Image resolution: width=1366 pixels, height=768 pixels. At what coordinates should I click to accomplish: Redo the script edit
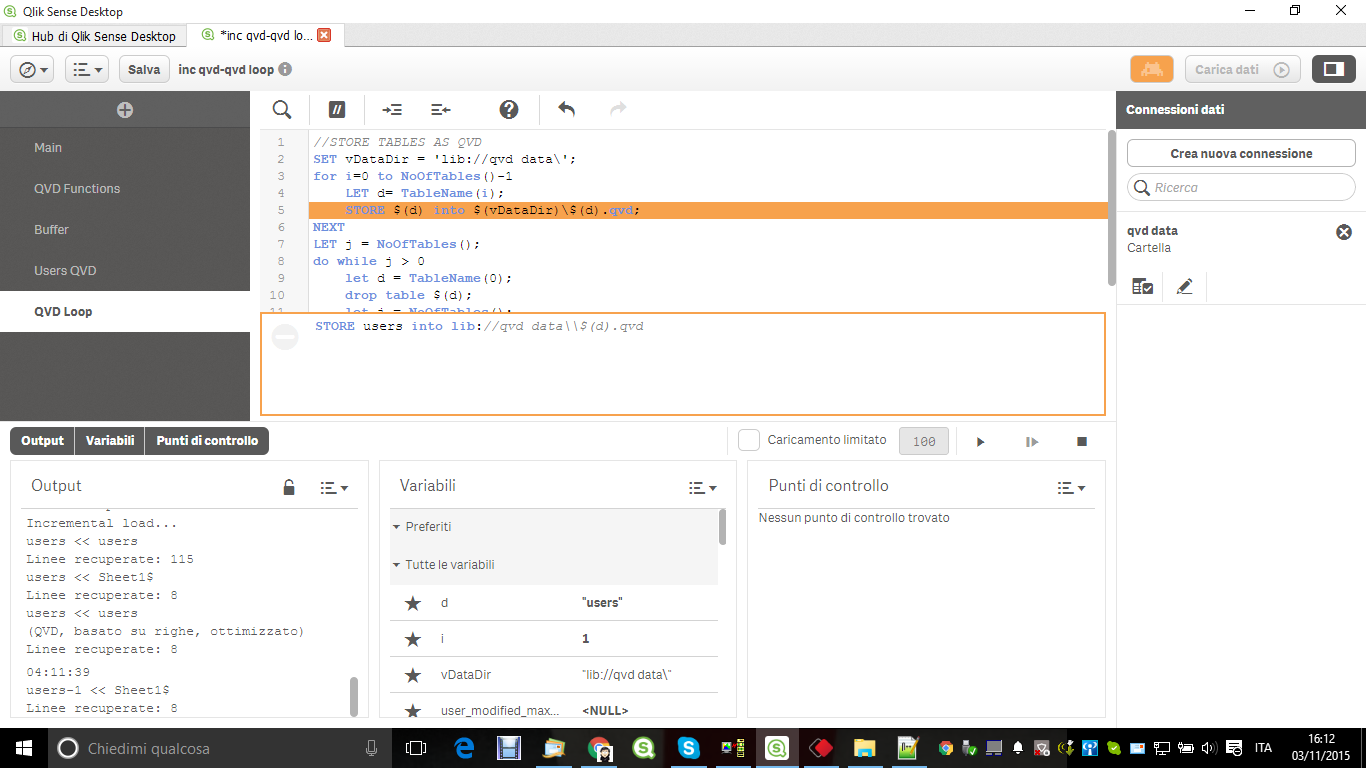(618, 109)
